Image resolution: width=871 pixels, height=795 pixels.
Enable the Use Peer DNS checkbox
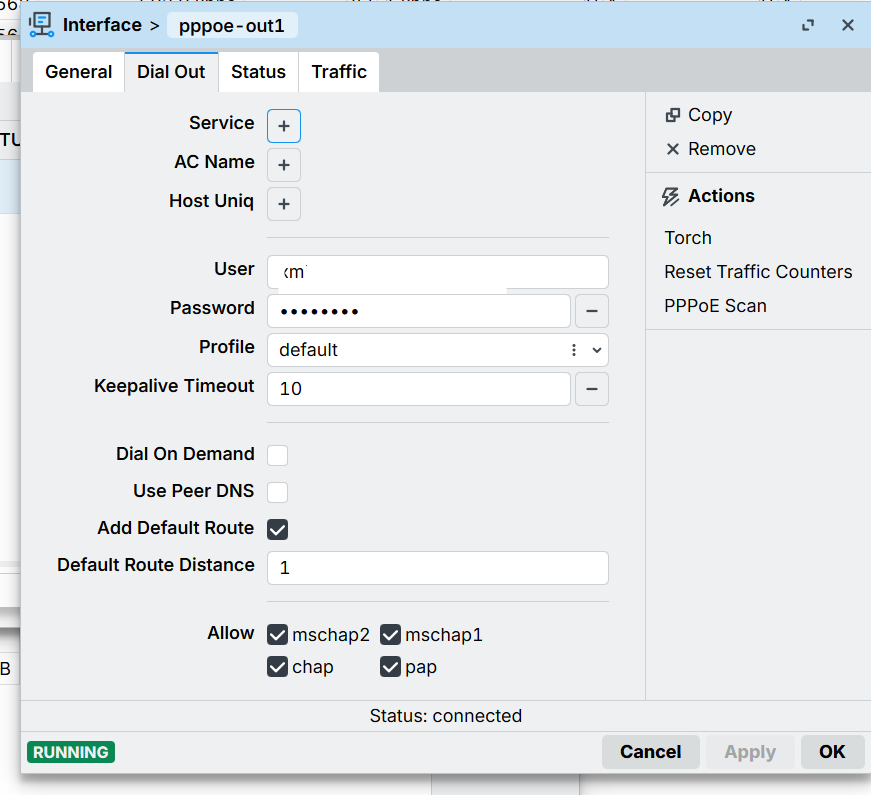(277, 492)
